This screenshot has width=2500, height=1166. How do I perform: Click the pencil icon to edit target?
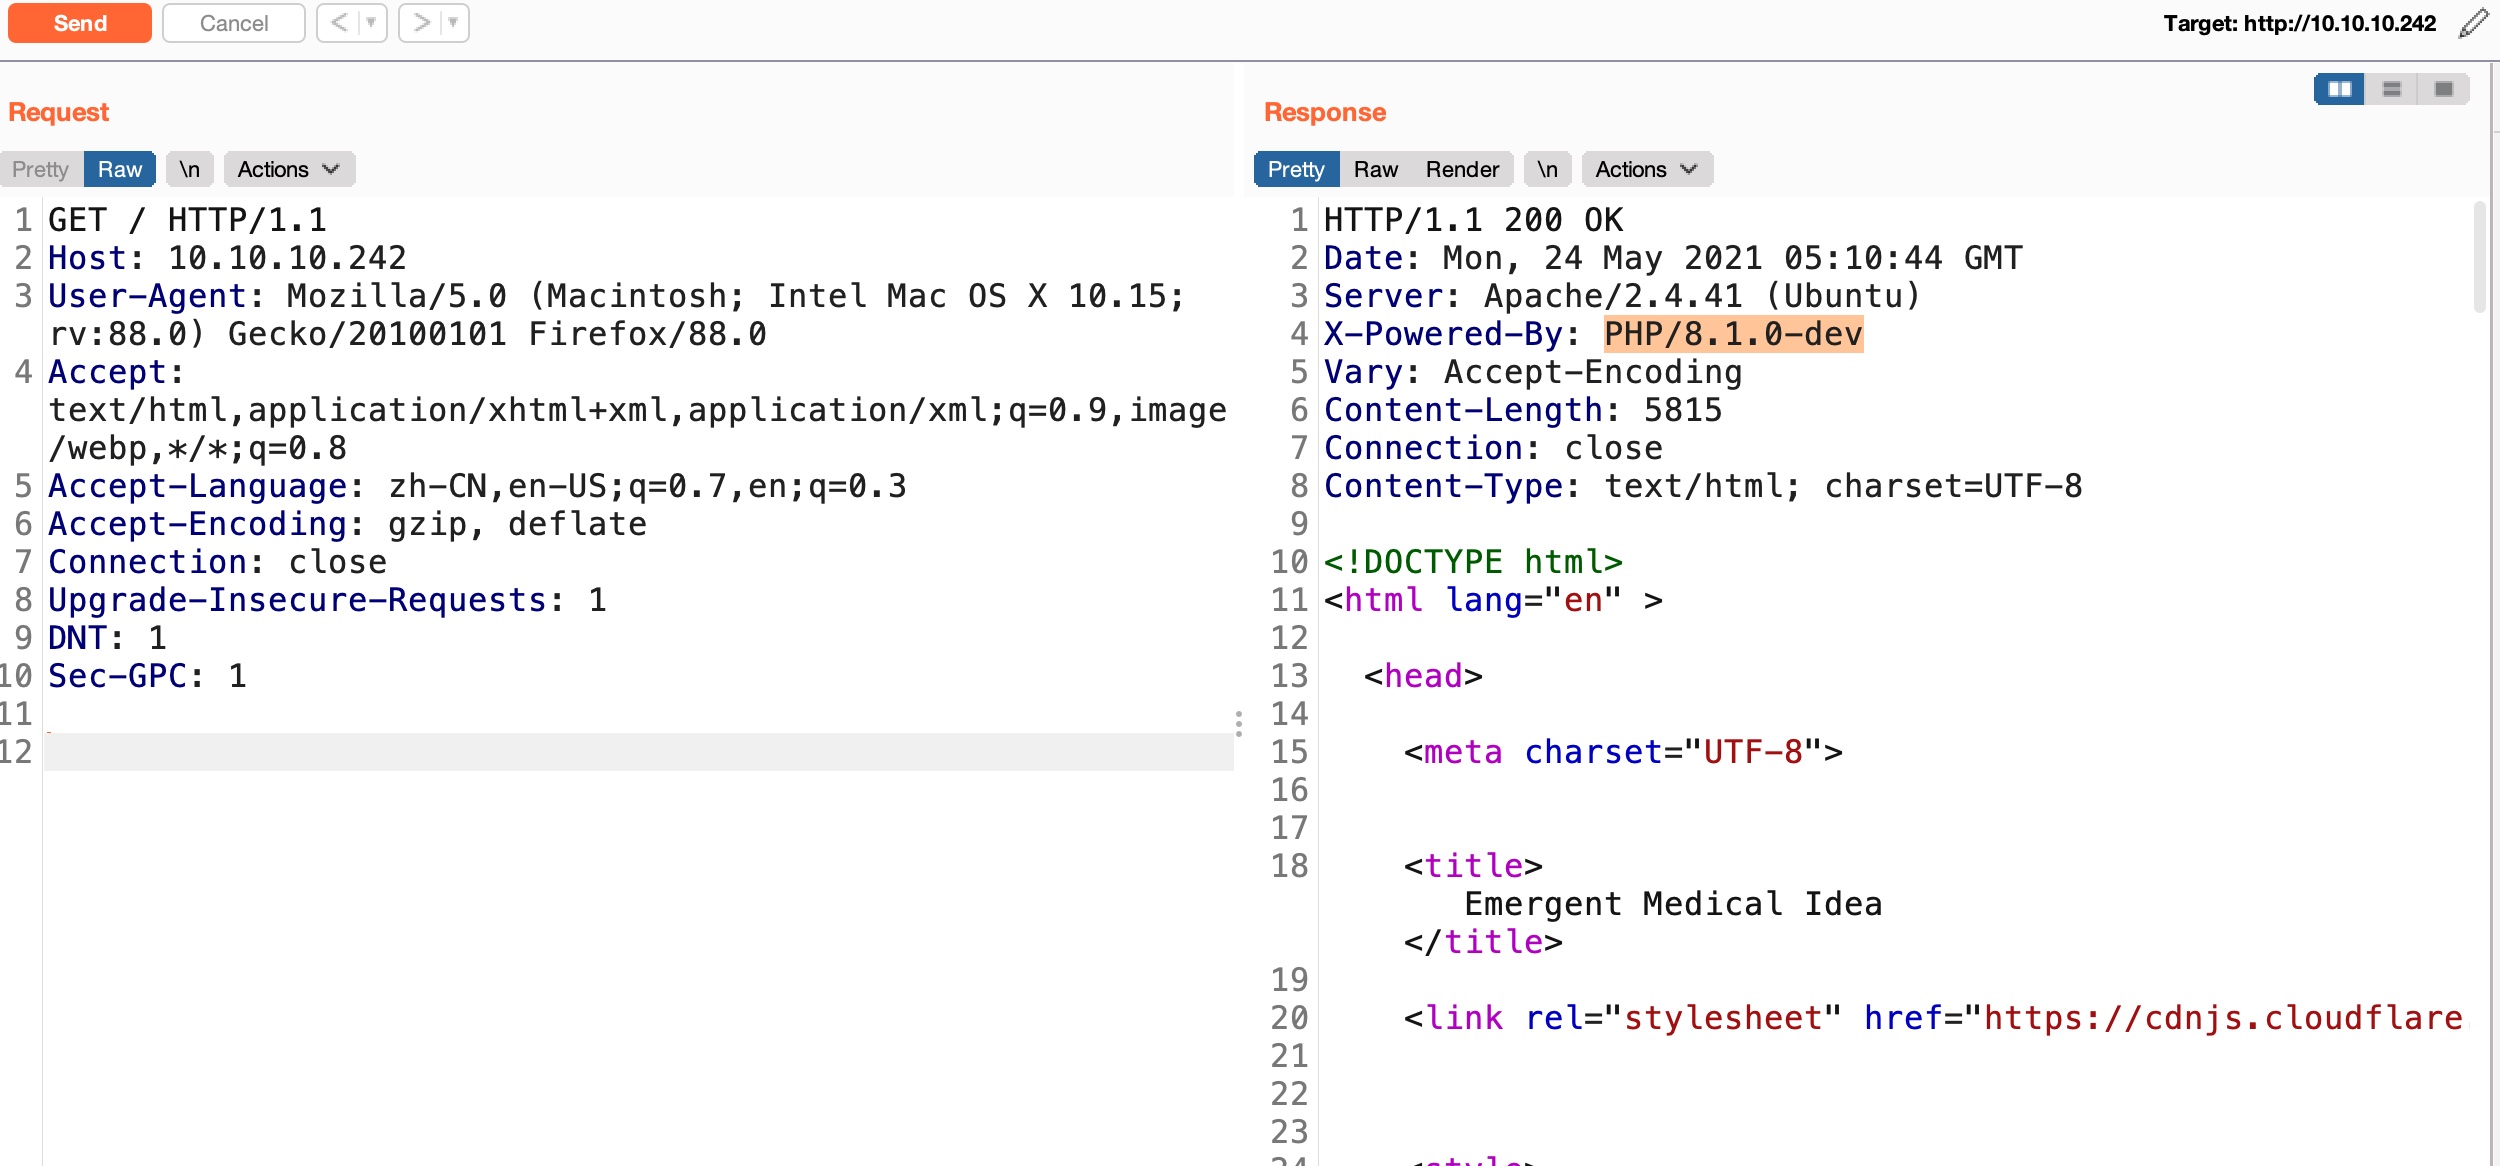pyautogui.click(x=2473, y=23)
